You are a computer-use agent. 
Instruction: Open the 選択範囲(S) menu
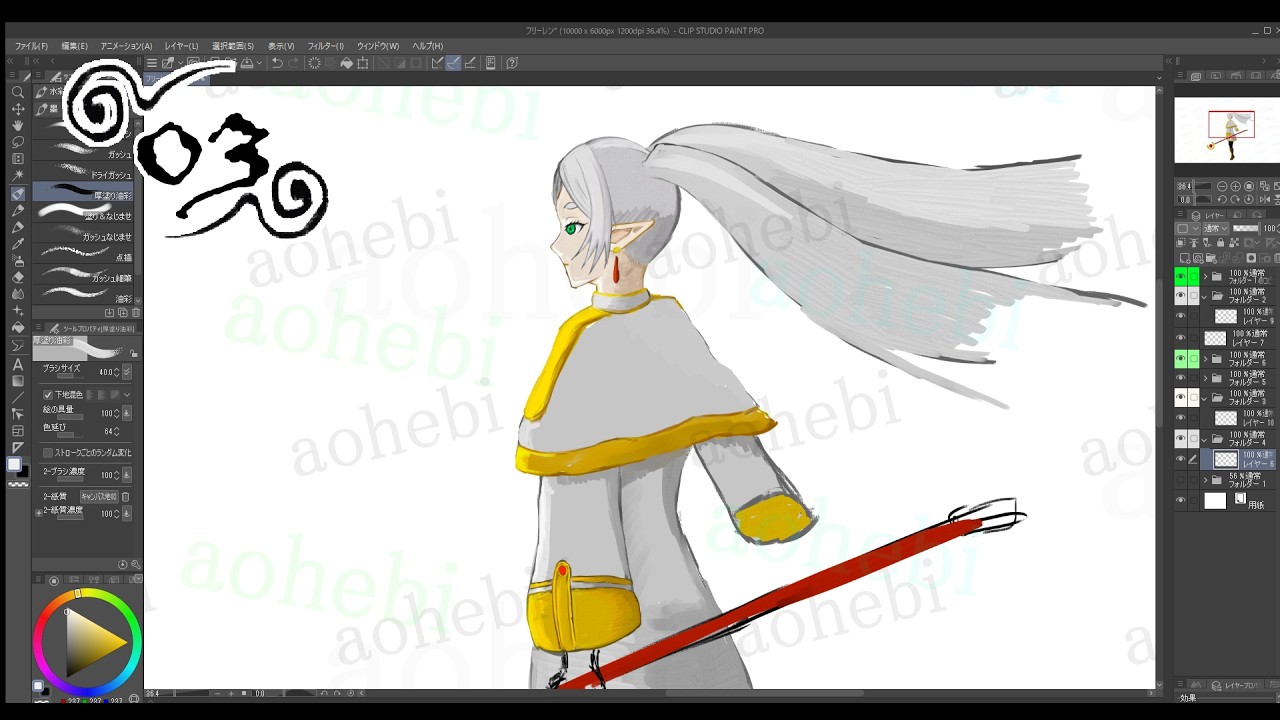(x=233, y=46)
